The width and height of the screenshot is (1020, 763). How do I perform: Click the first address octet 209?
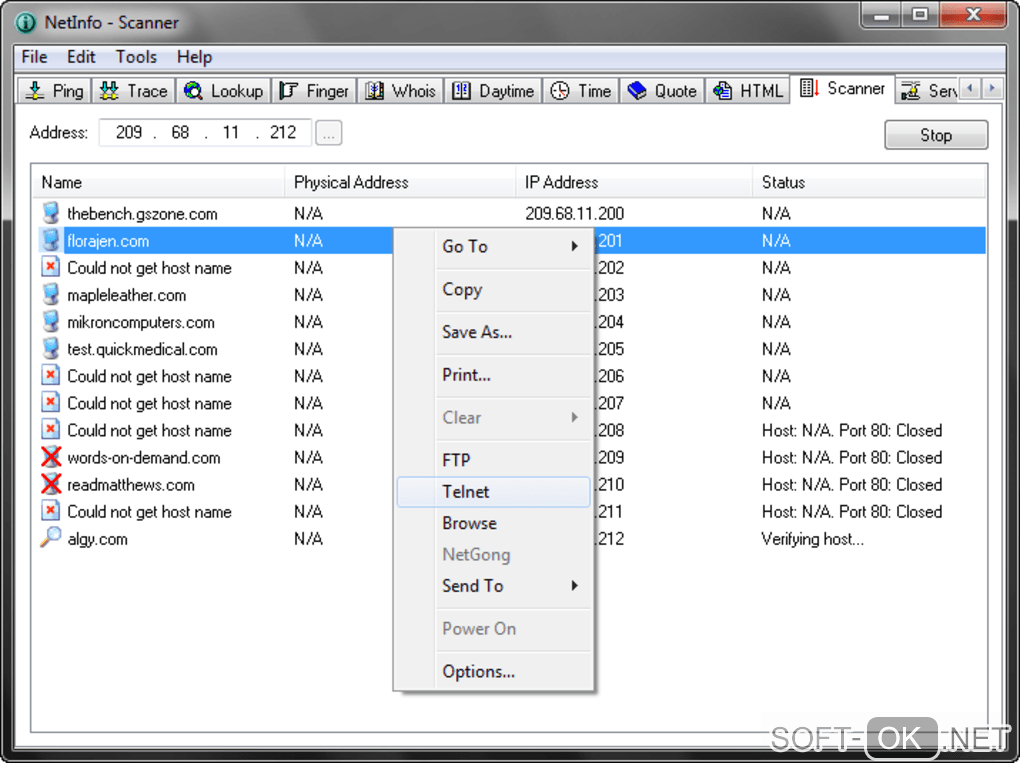pyautogui.click(x=129, y=133)
